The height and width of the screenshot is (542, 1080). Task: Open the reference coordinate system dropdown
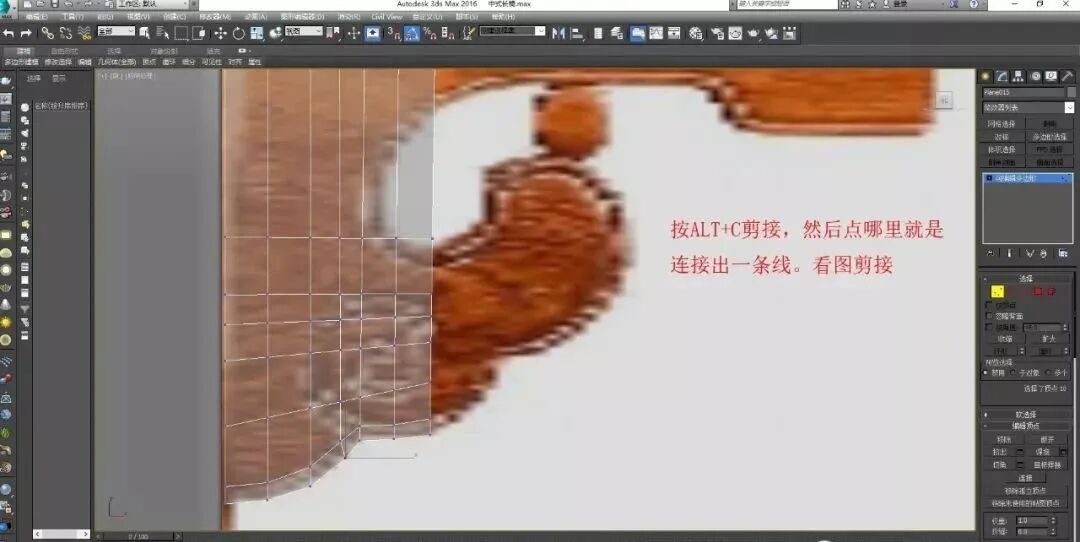coord(304,32)
